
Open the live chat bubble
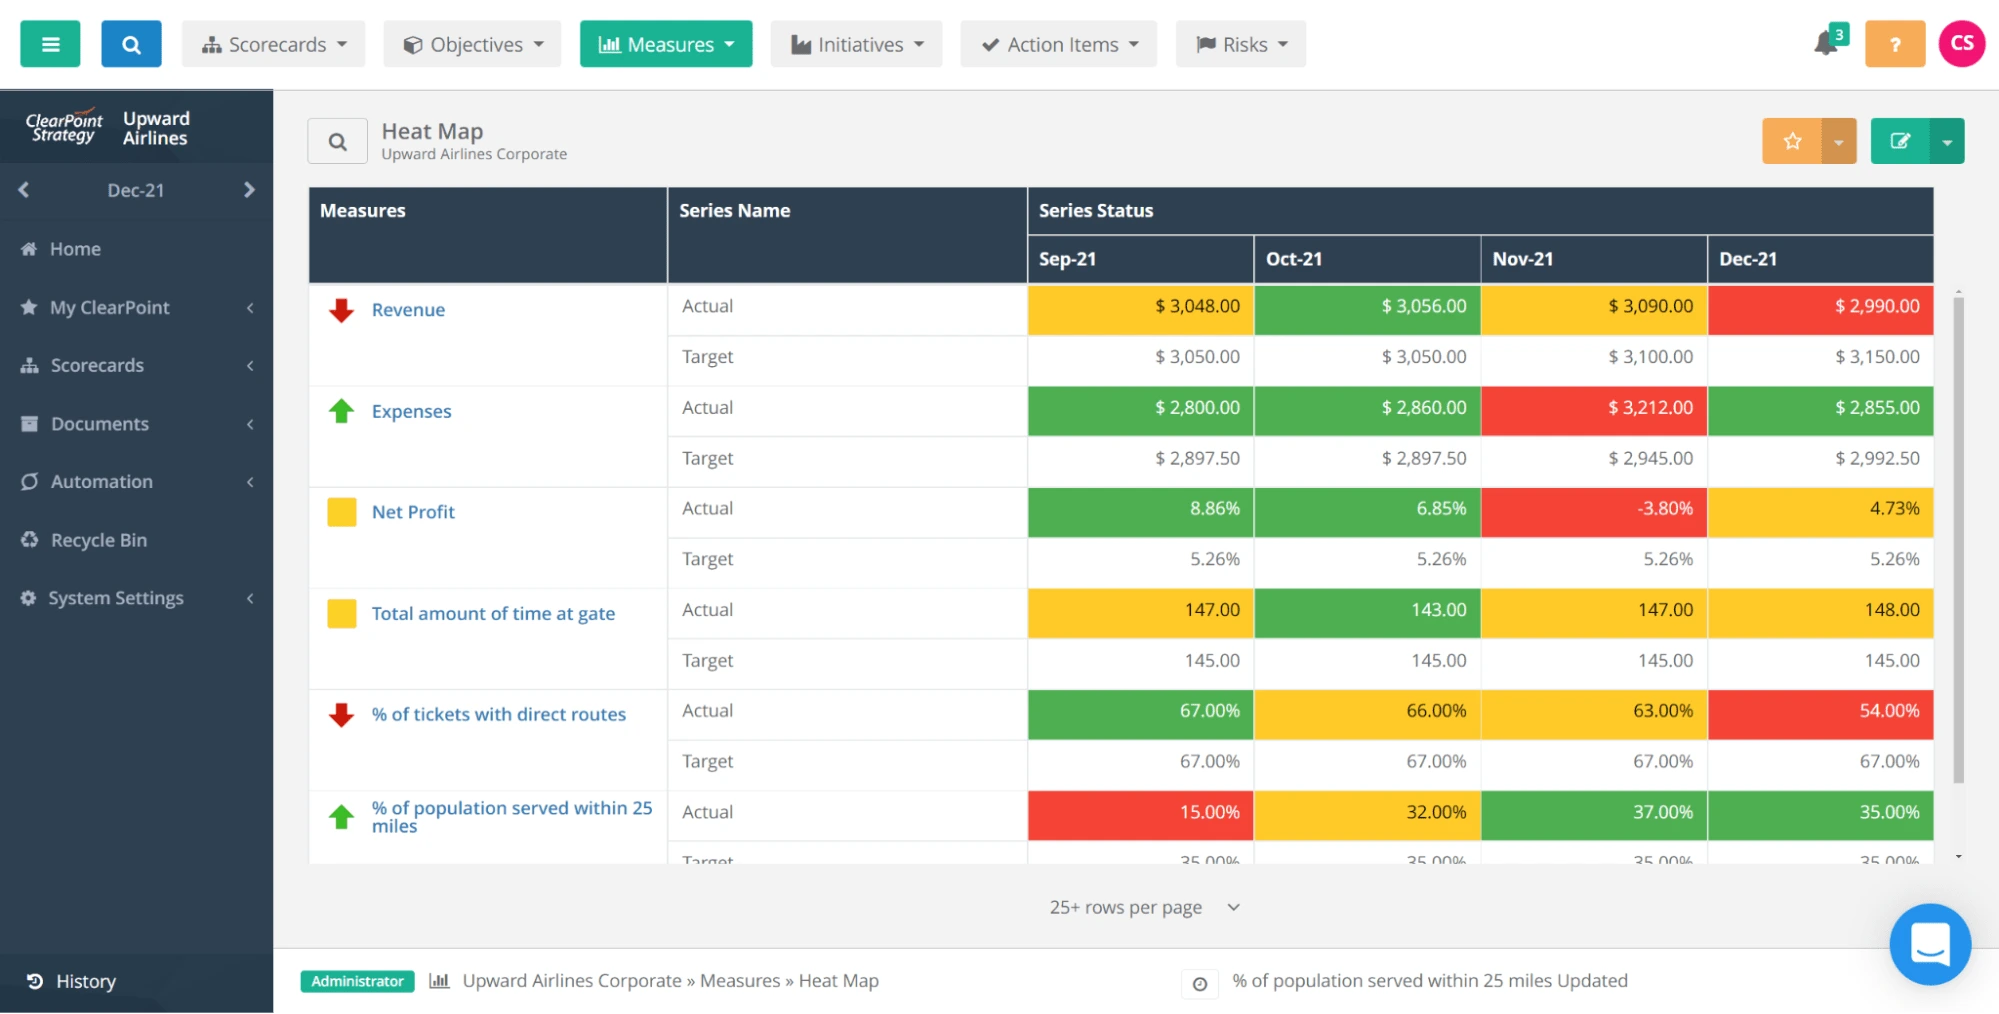pyautogui.click(x=1930, y=944)
